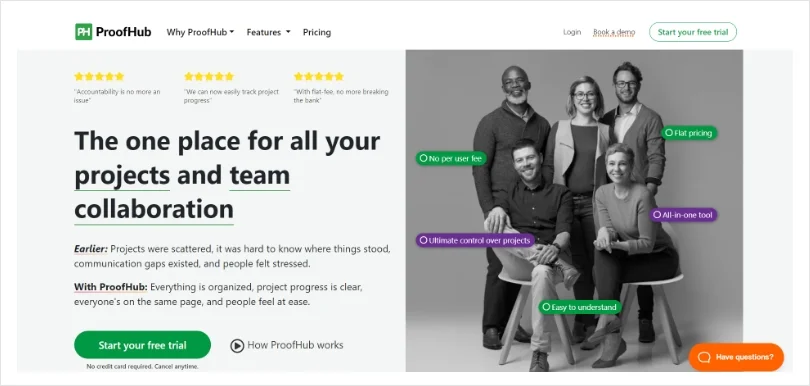
Task: Click the How ProofHub works link text
Action: pyautogui.click(x=295, y=345)
